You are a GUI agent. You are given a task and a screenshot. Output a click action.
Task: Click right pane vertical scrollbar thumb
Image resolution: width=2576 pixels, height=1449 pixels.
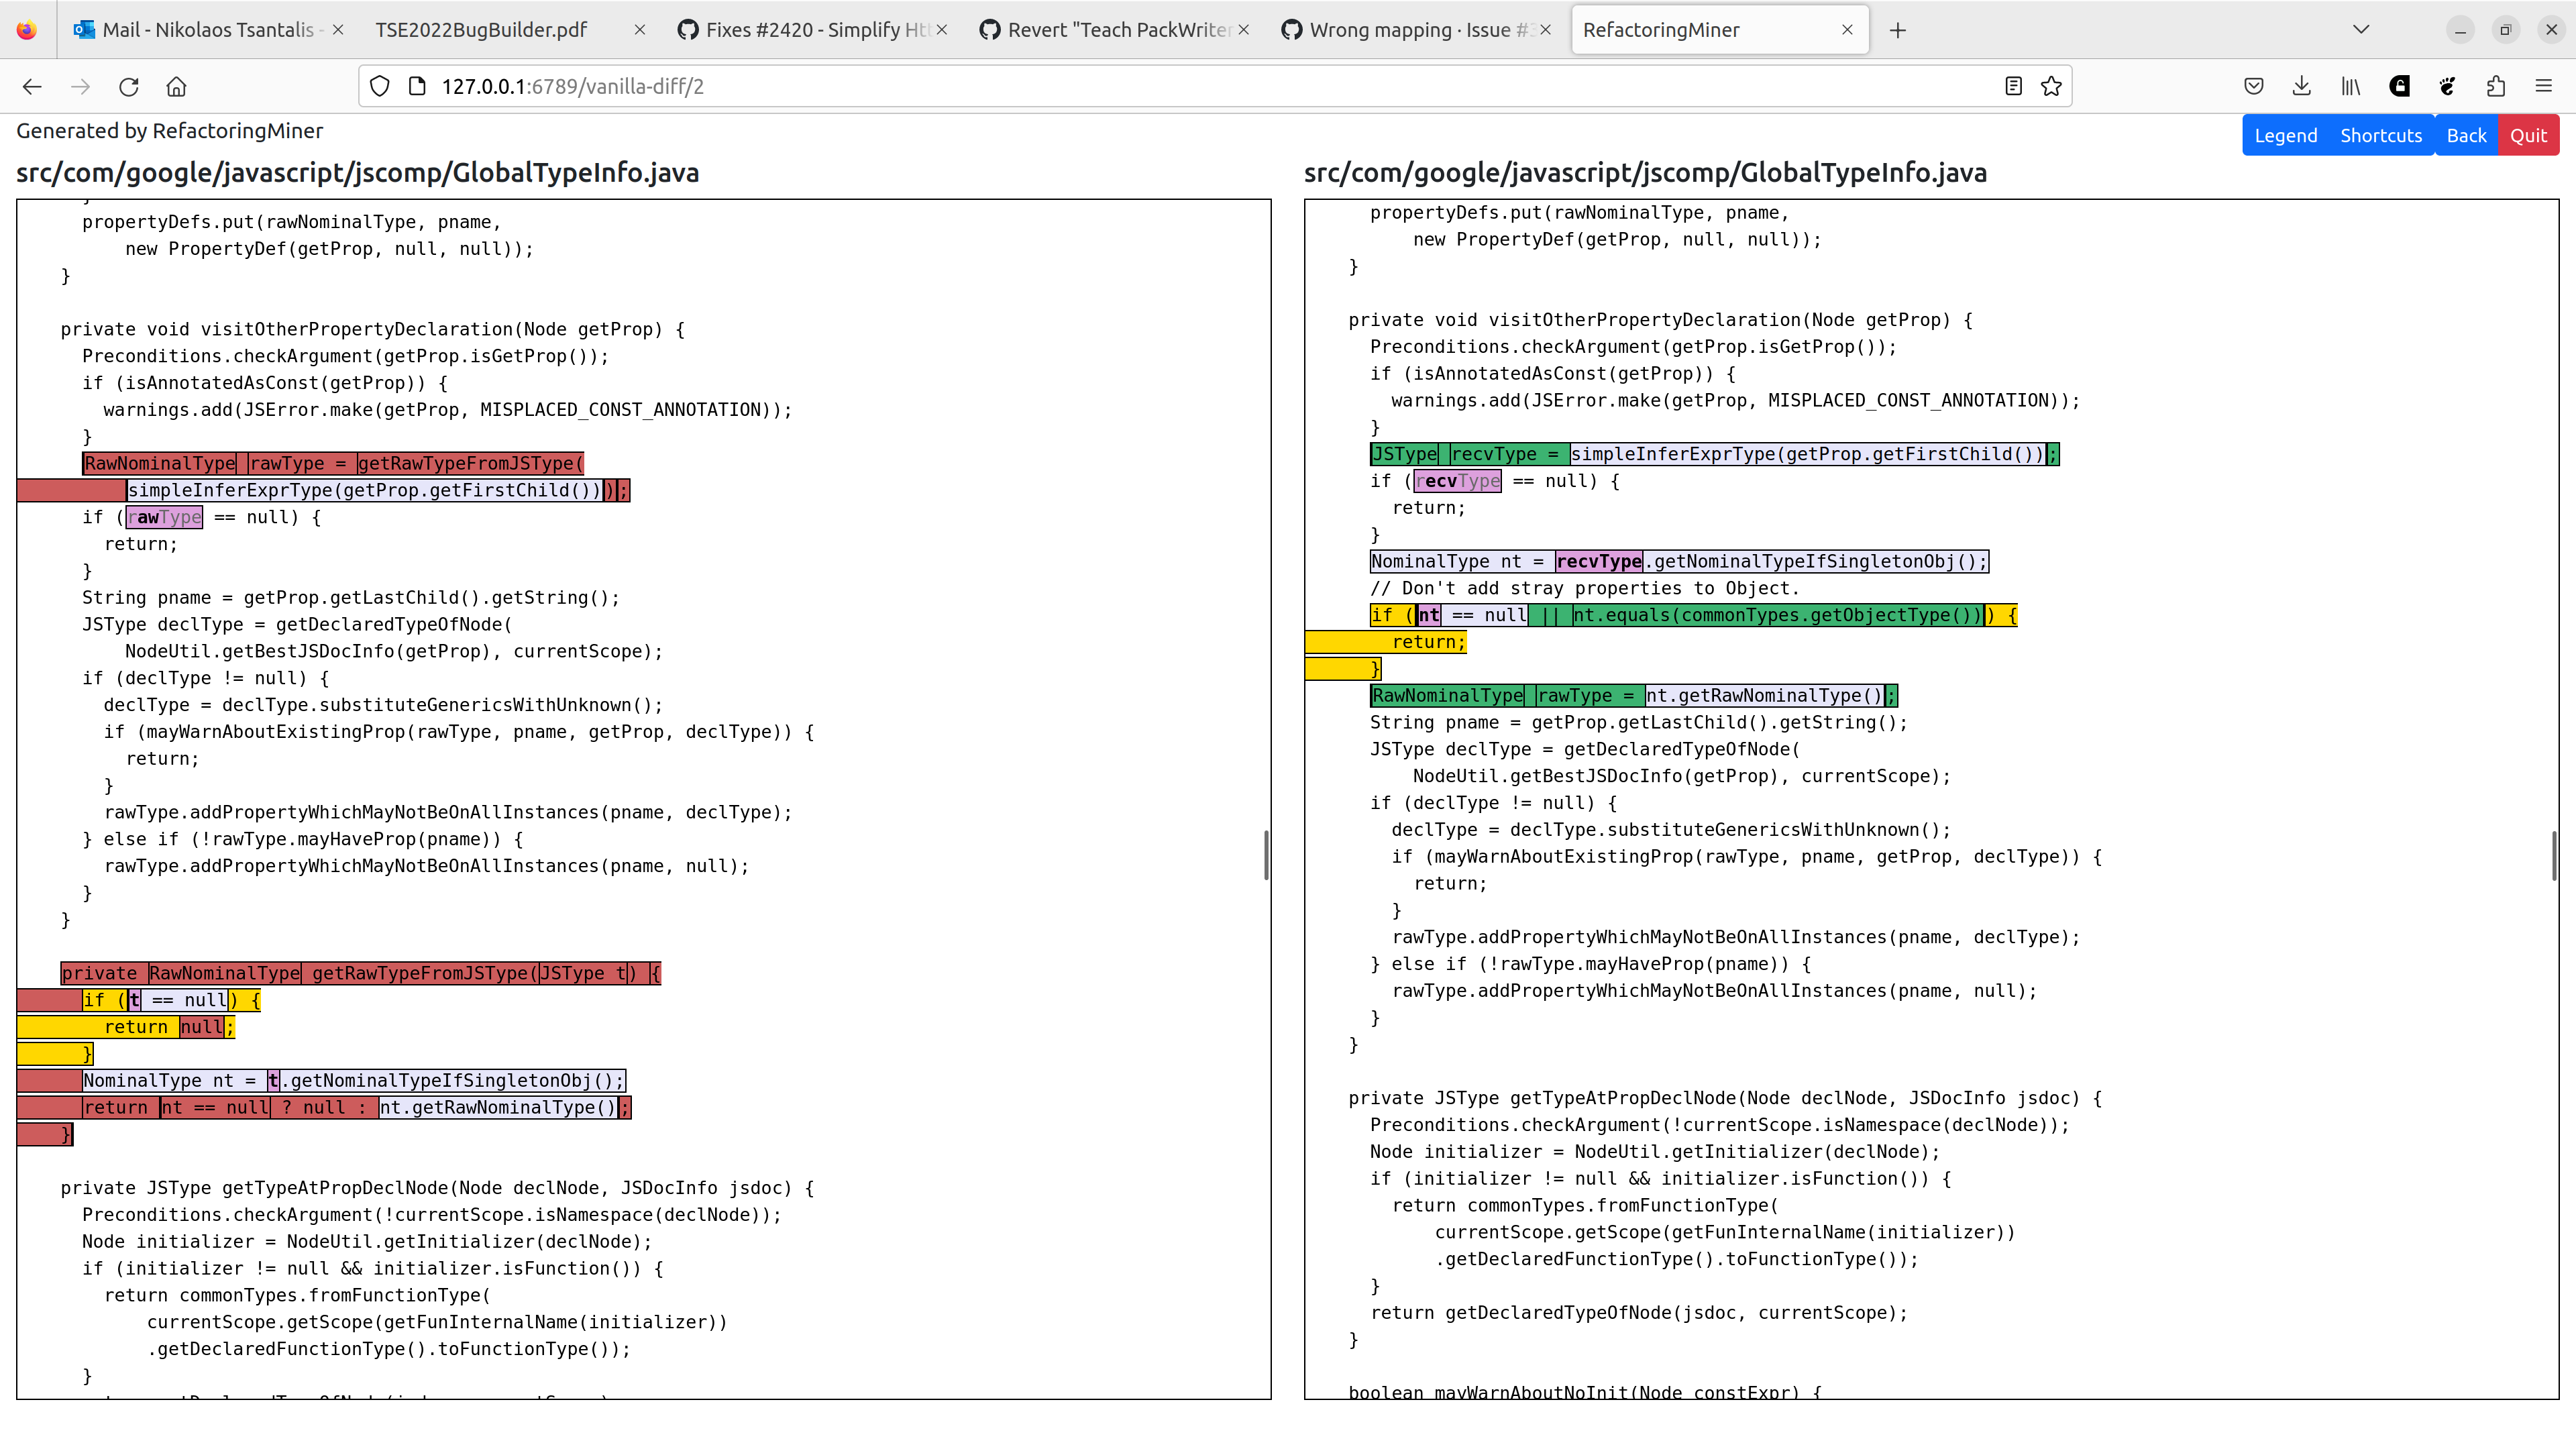[x=2554, y=855]
